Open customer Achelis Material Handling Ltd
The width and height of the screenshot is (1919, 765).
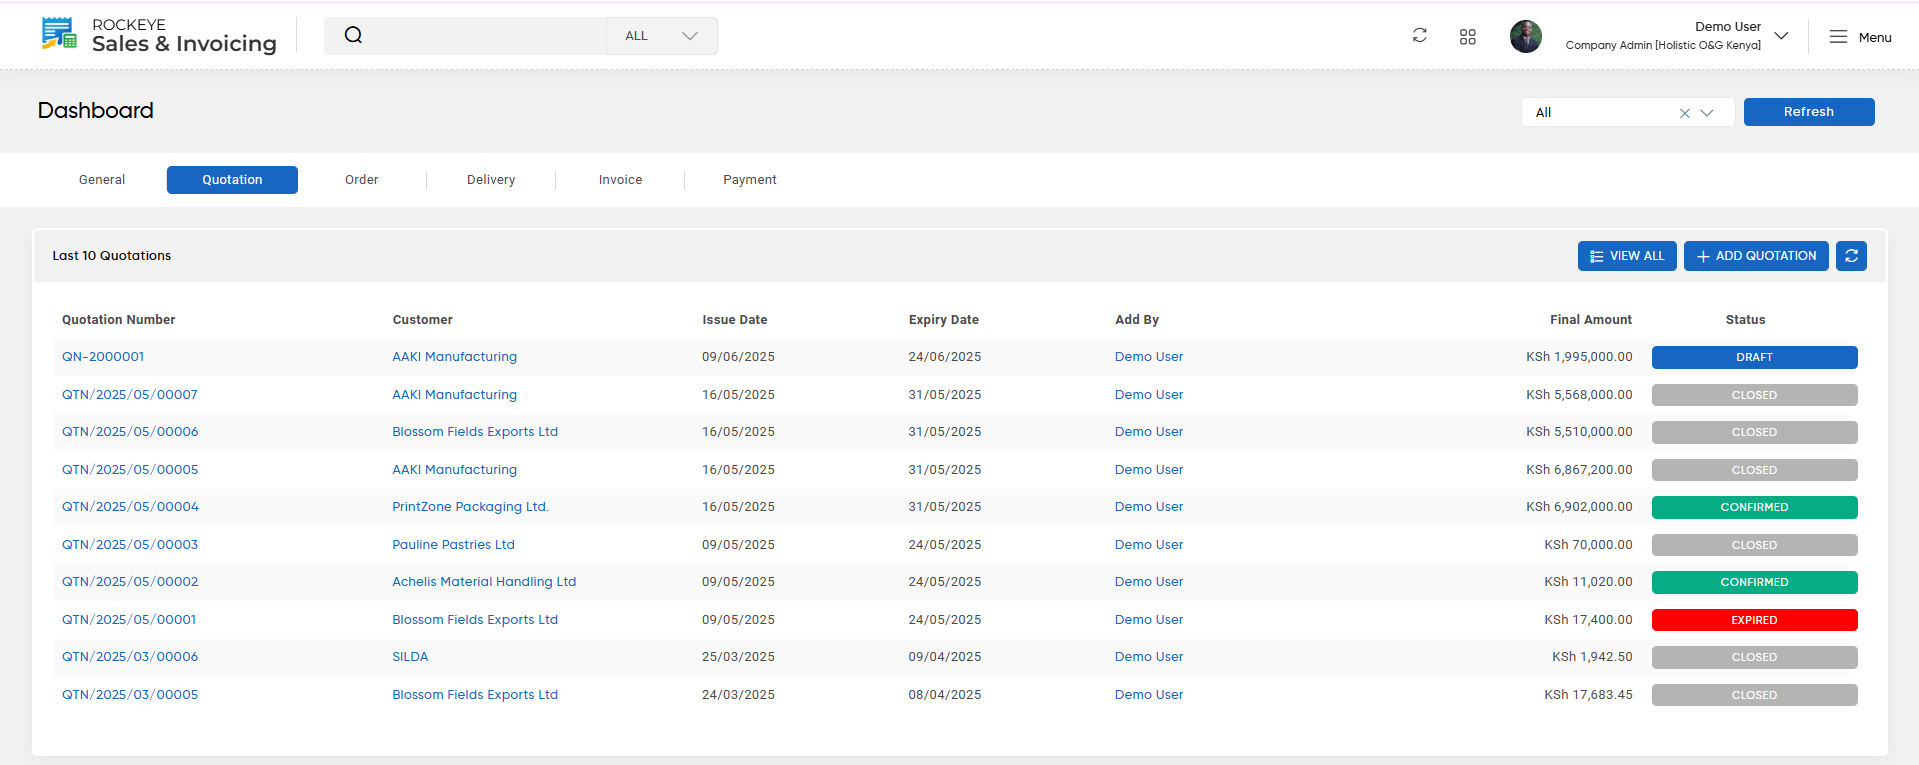point(484,582)
